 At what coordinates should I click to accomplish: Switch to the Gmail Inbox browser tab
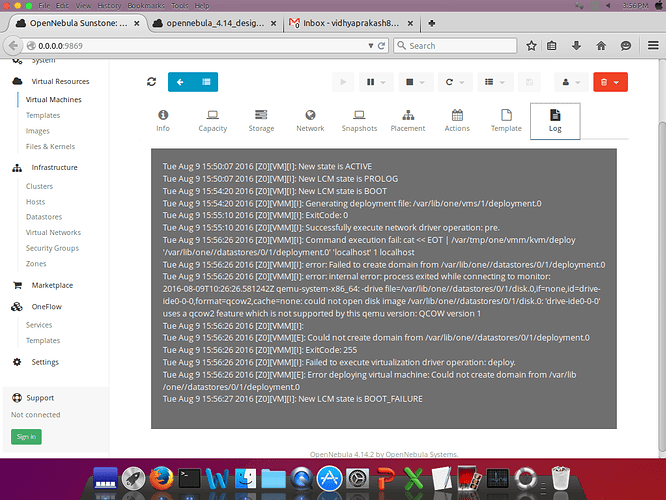351,23
